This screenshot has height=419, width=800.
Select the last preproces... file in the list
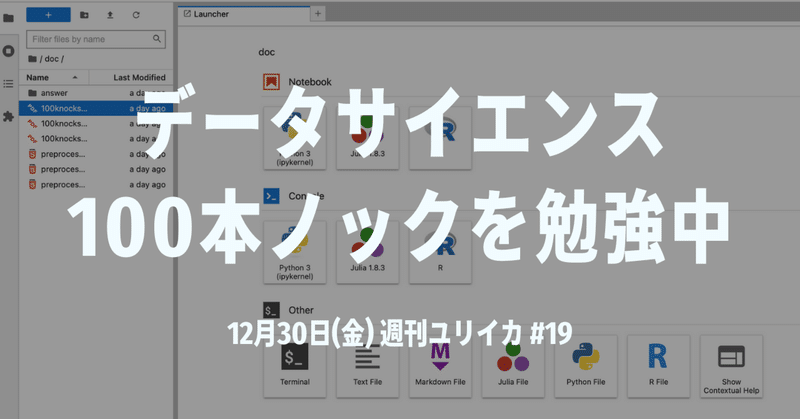point(96,185)
